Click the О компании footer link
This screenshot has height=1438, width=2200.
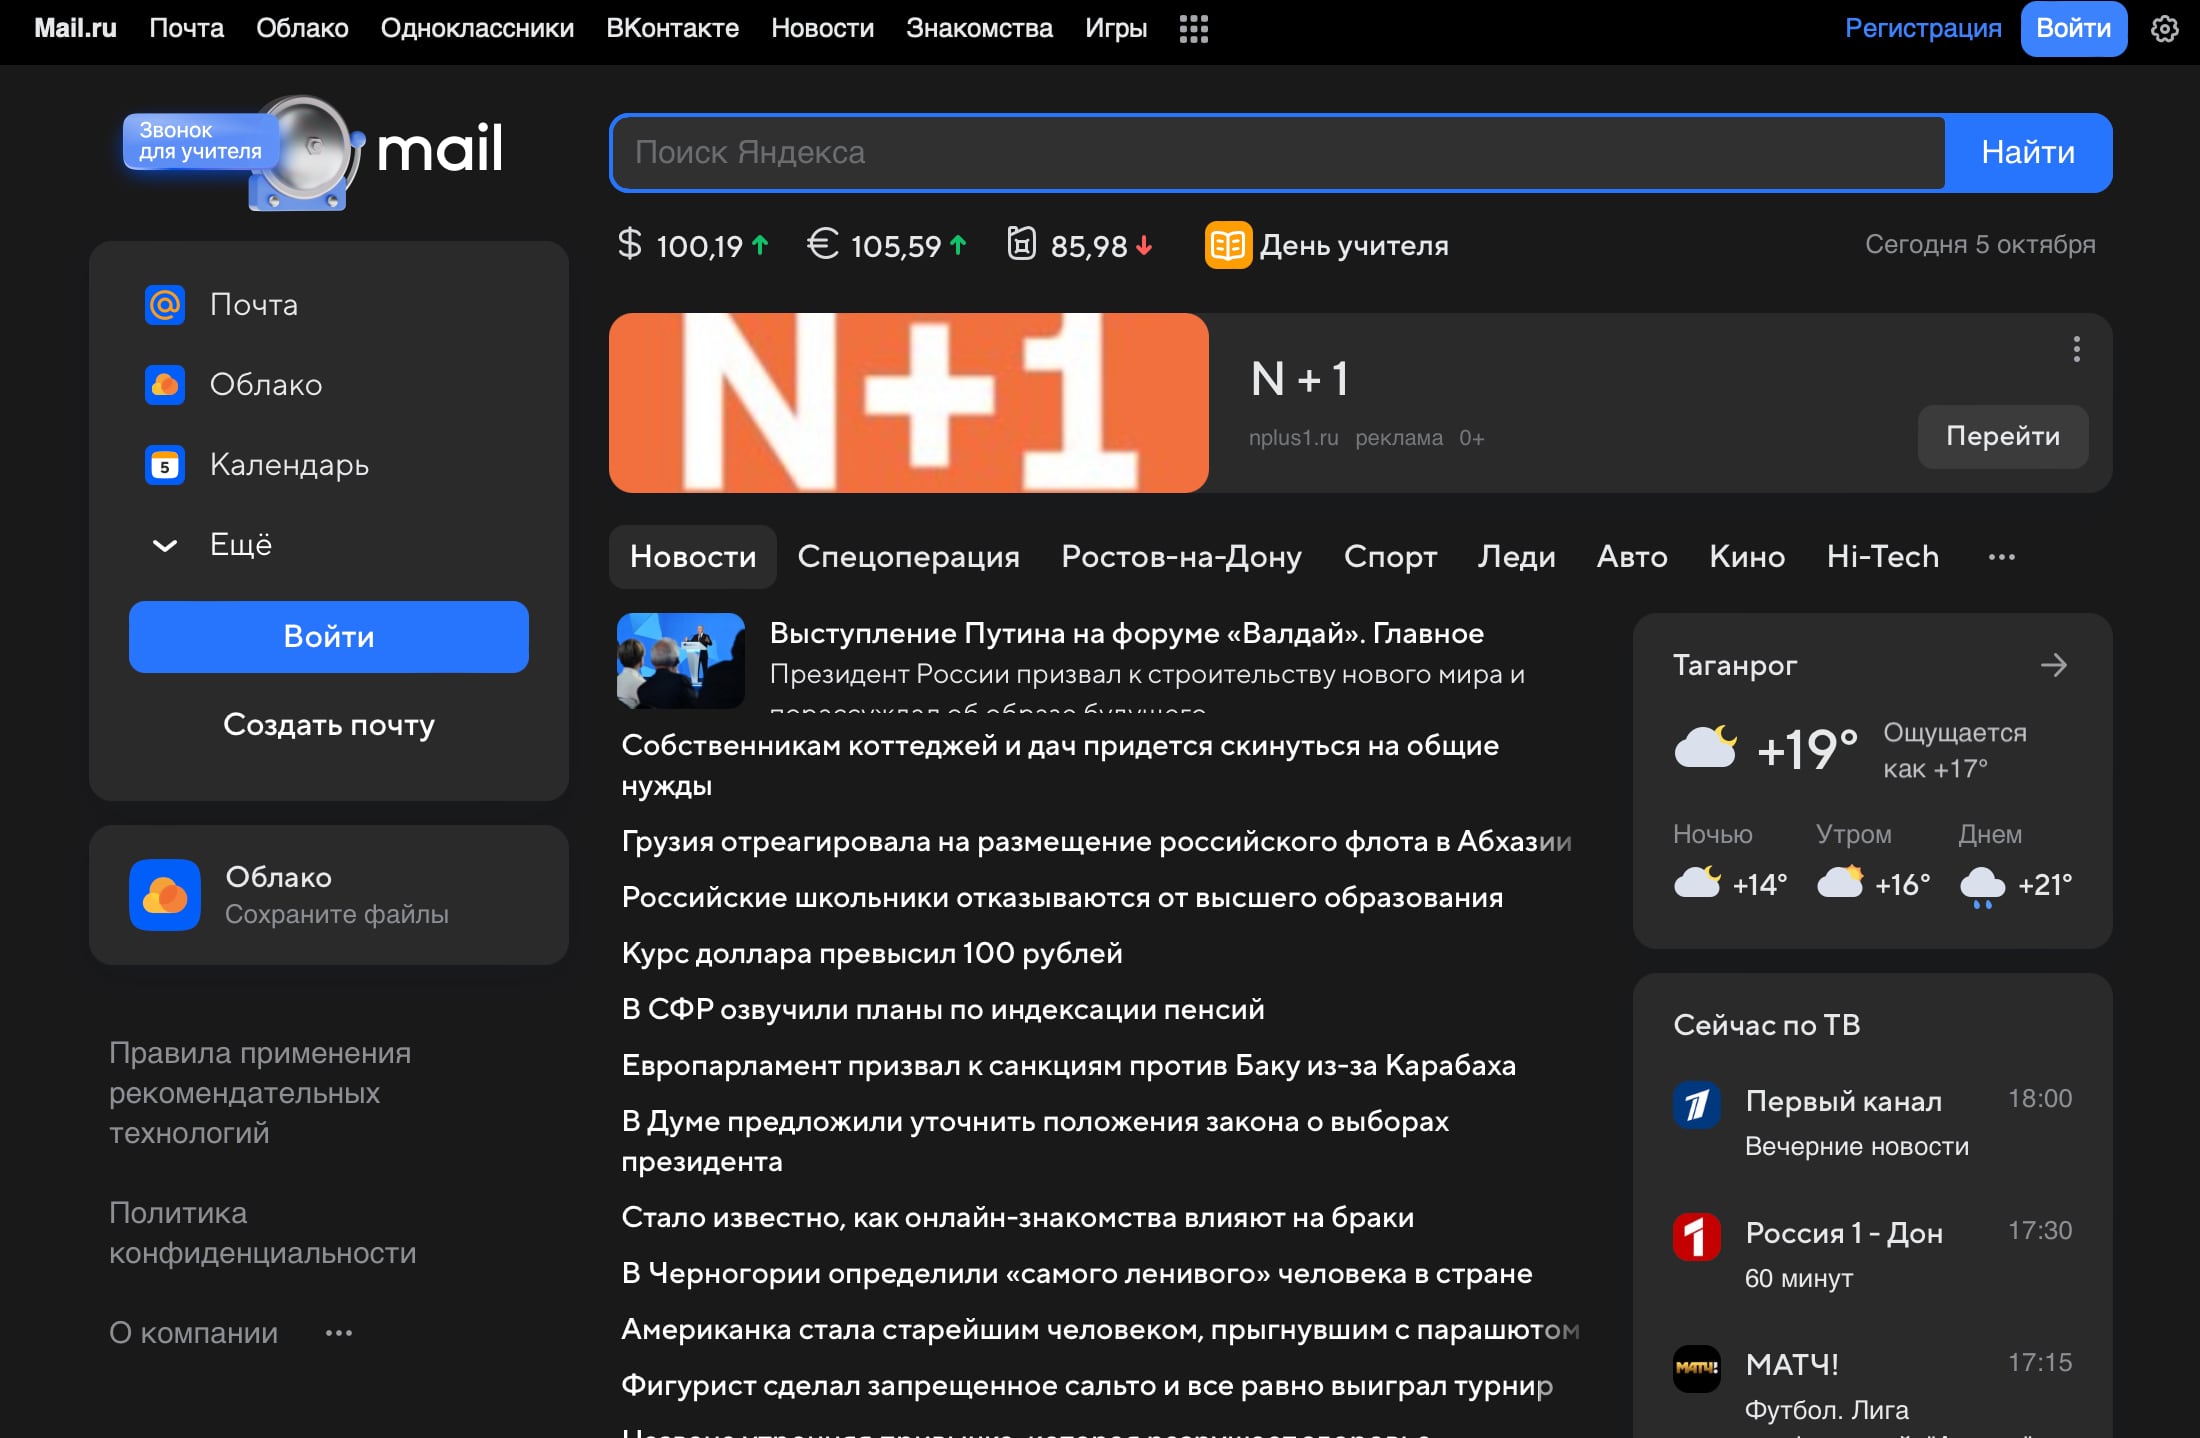pos(193,1333)
